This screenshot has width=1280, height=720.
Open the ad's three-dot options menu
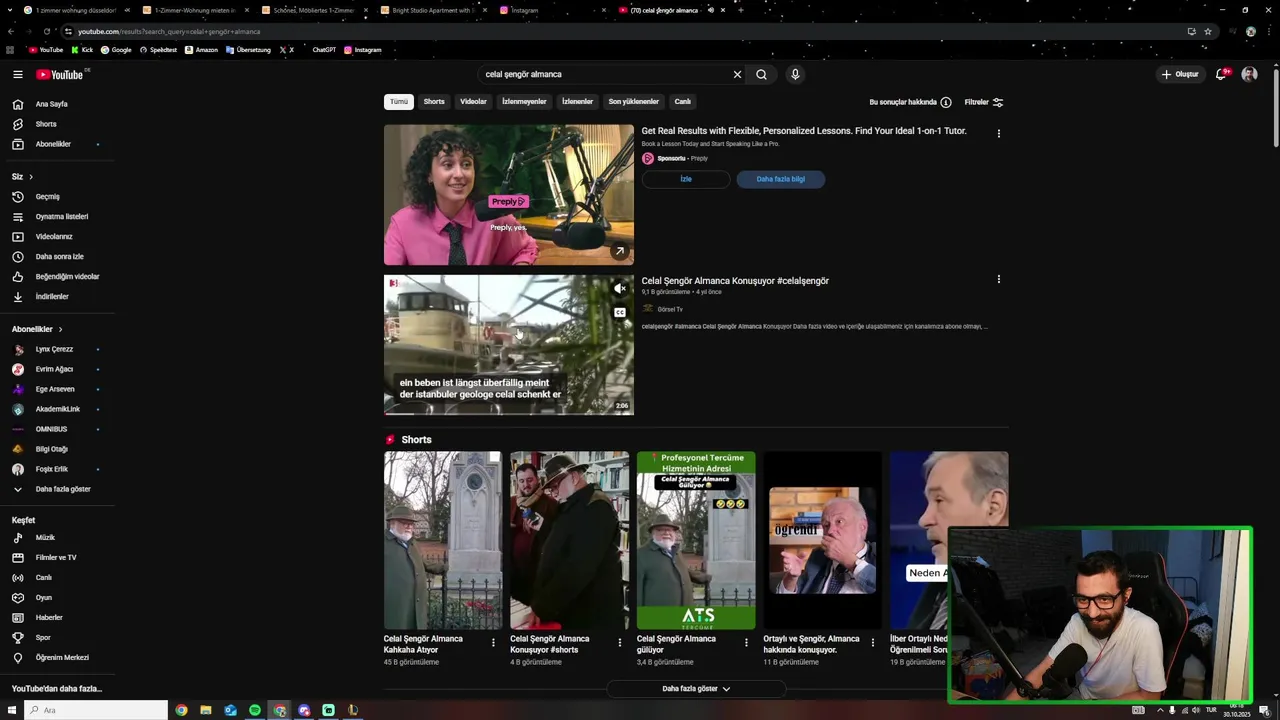(998, 133)
